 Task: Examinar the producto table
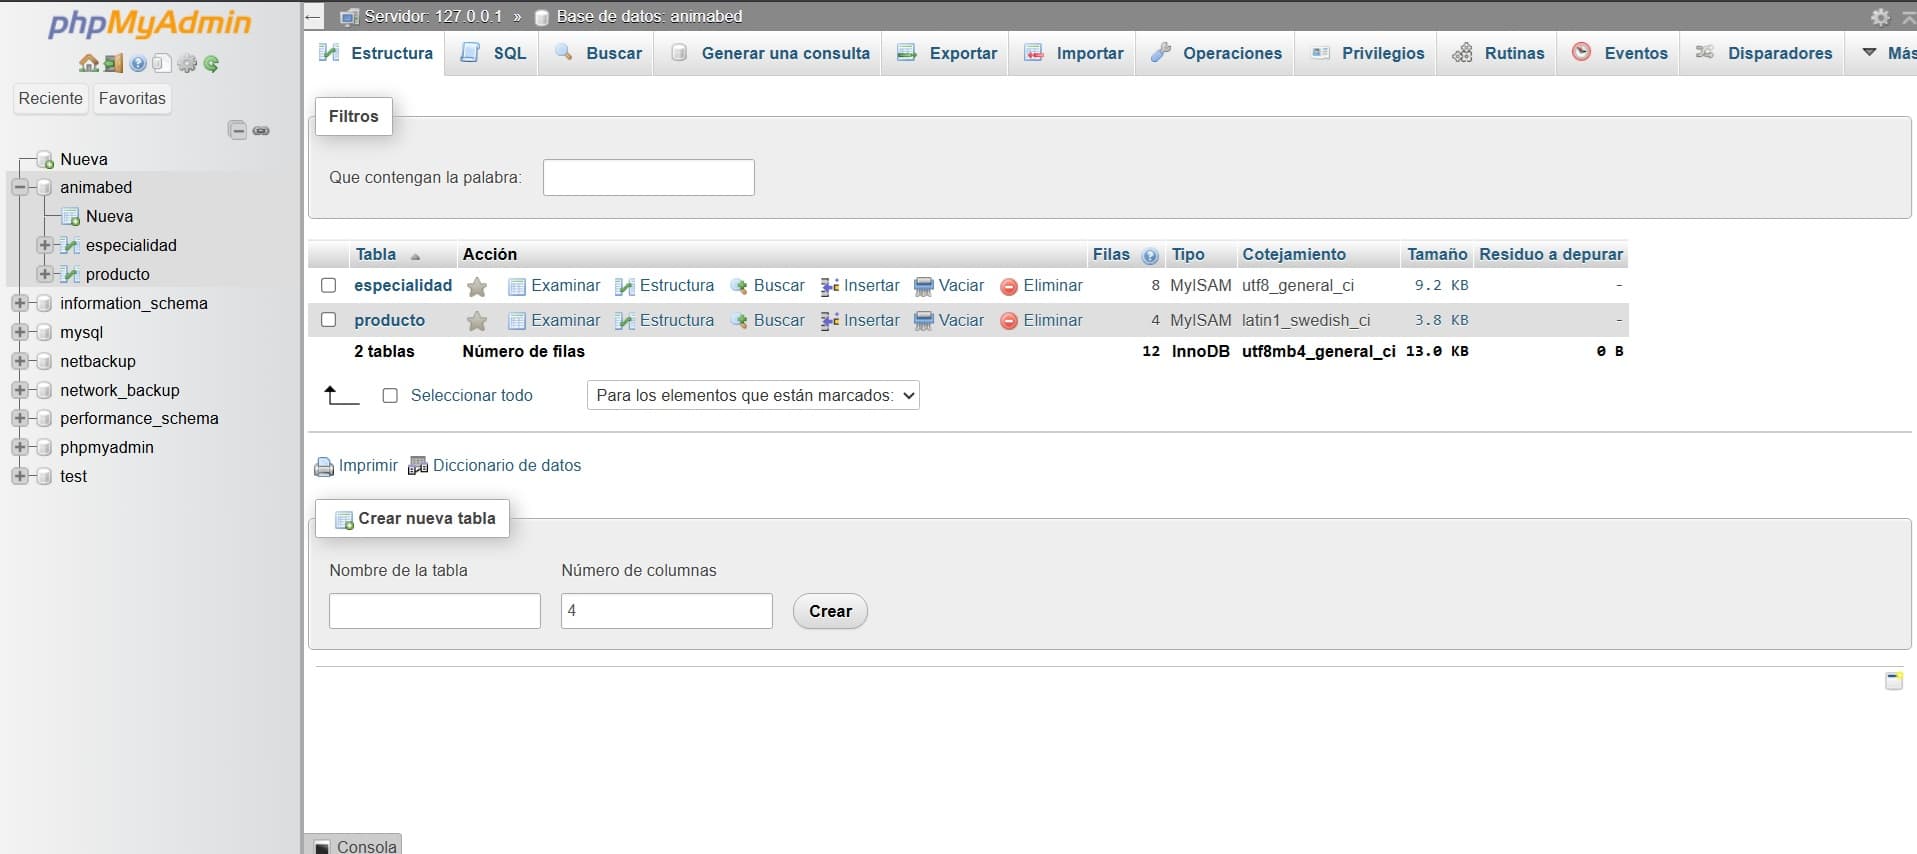click(x=554, y=321)
